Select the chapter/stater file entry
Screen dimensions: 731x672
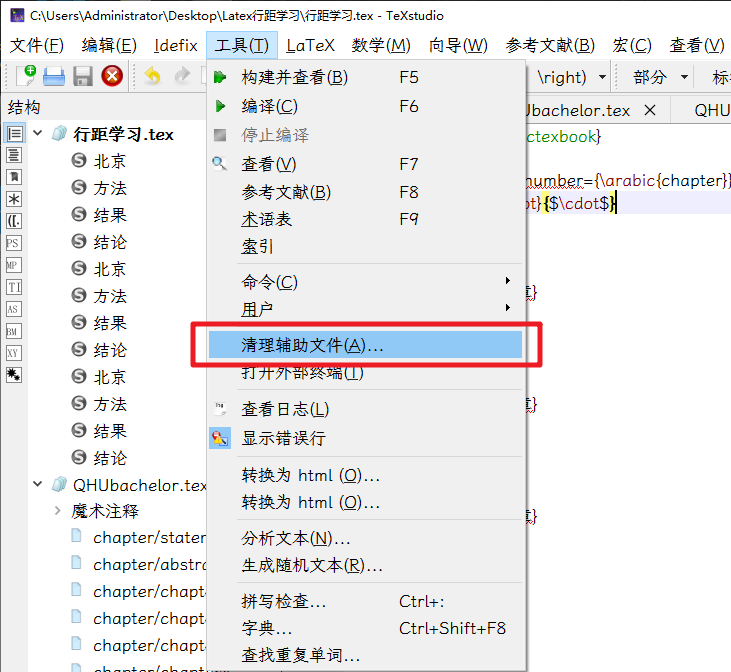pyautogui.click(x=149, y=537)
